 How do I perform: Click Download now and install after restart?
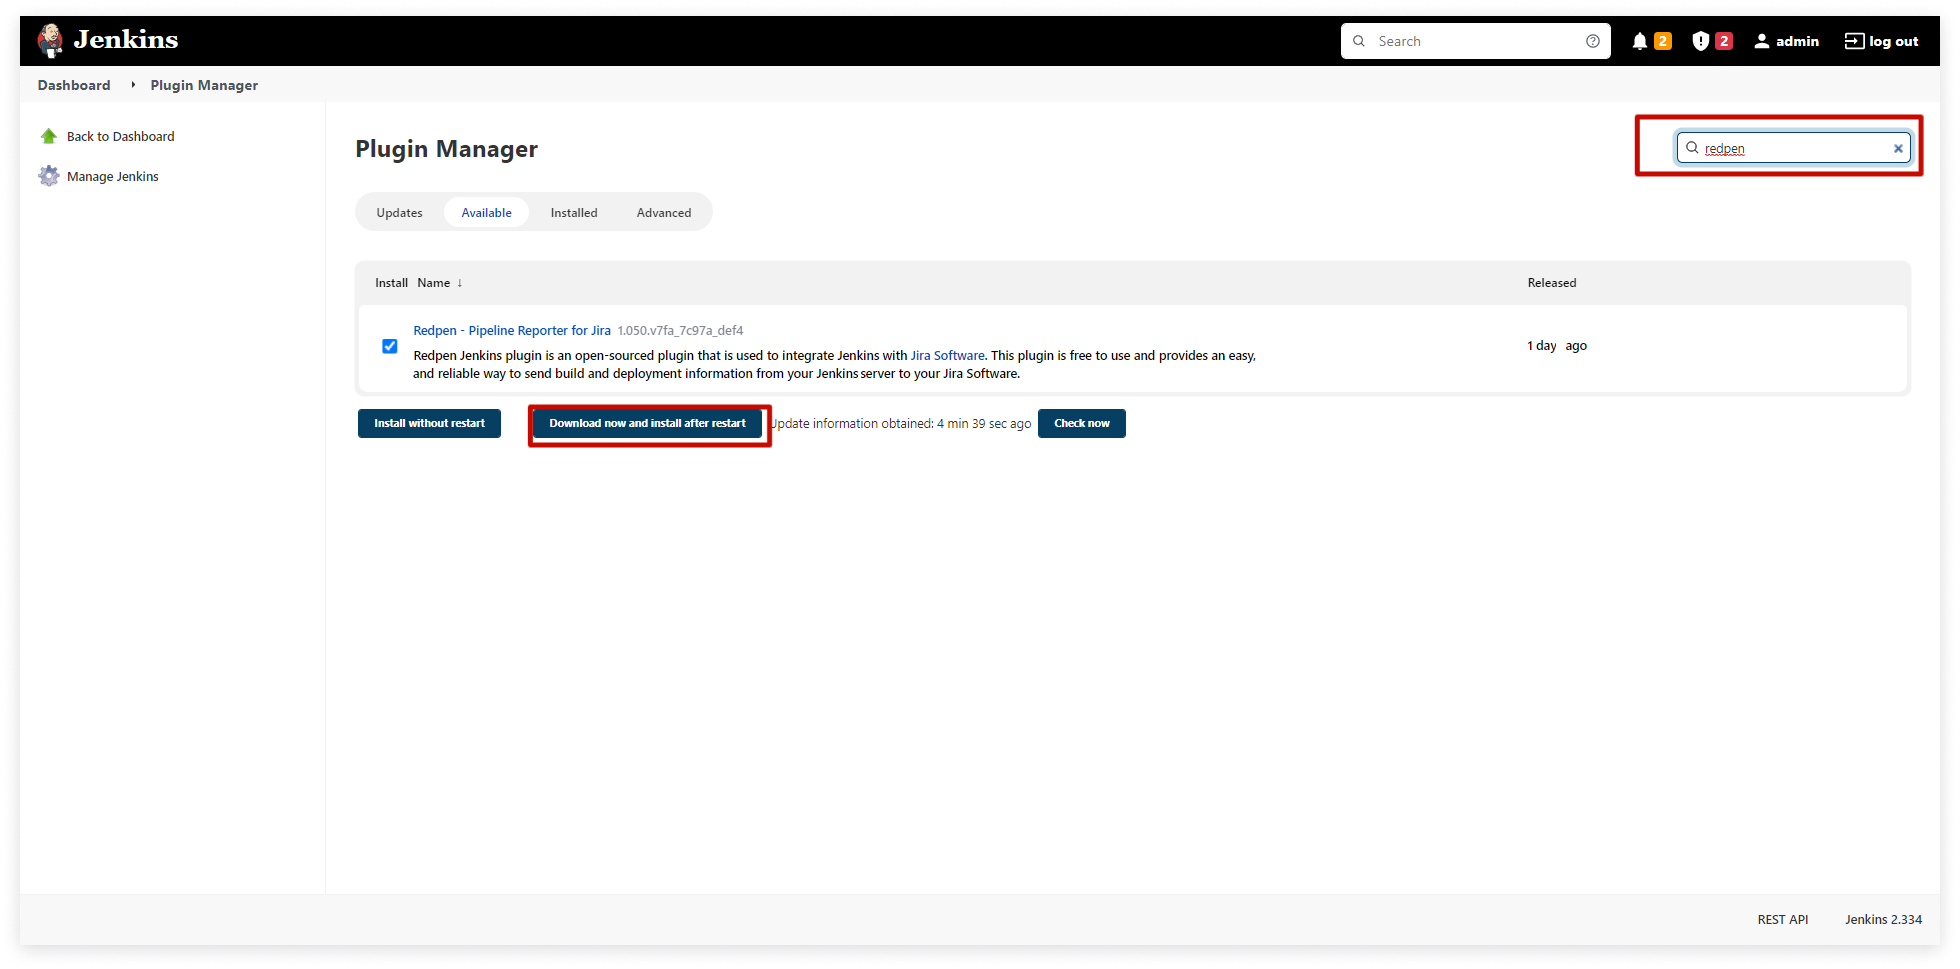[x=647, y=423]
